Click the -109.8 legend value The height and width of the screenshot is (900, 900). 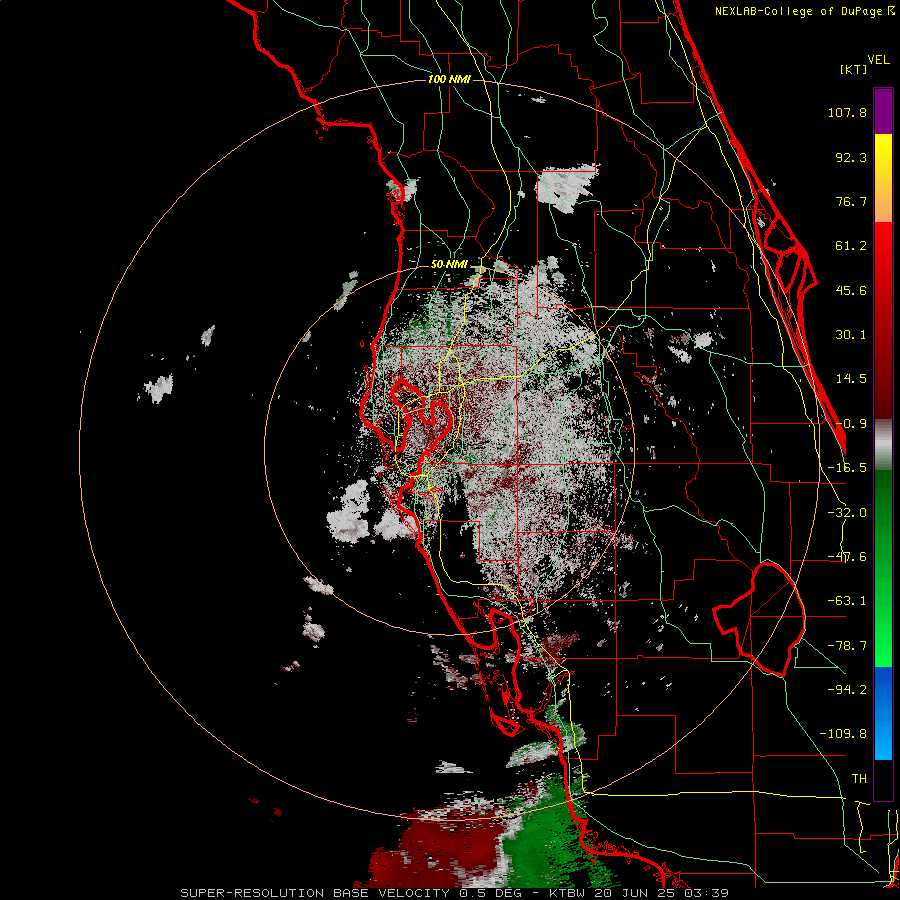click(843, 734)
